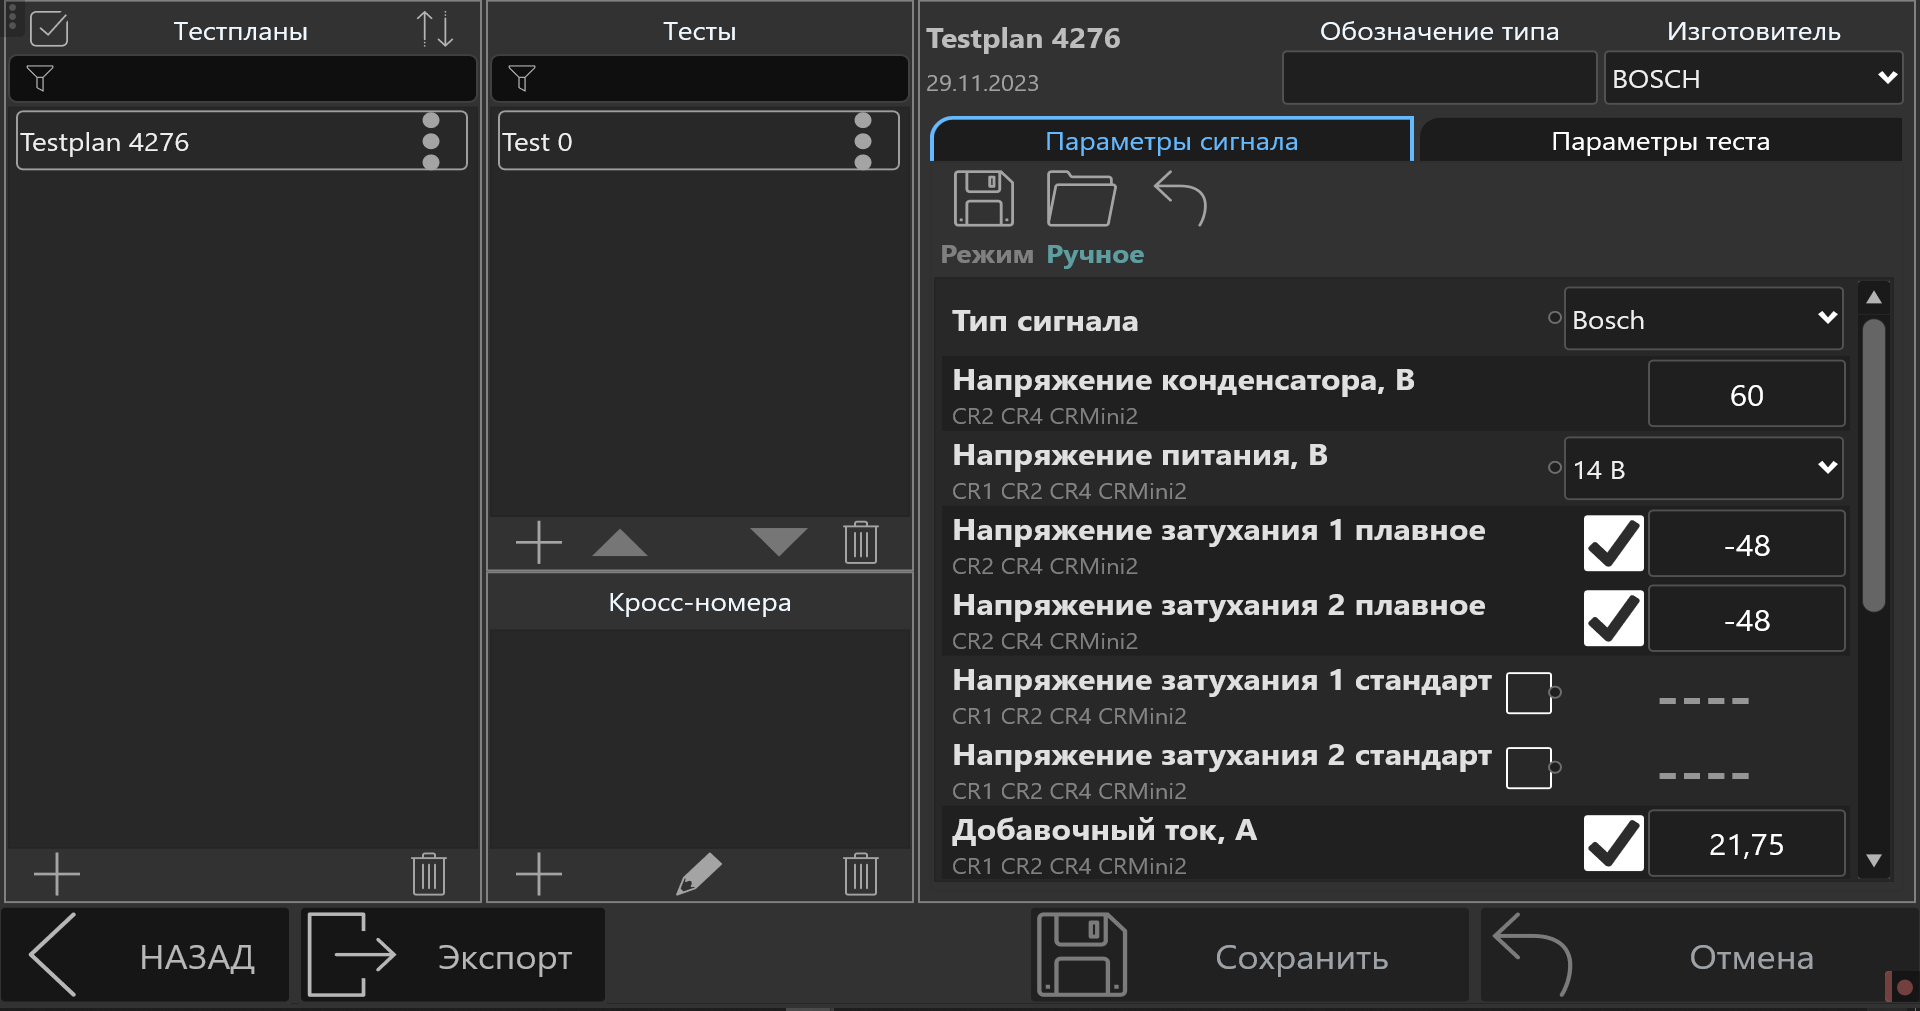
Task: Add a new testplan with the plus icon
Action: point(57,874)
